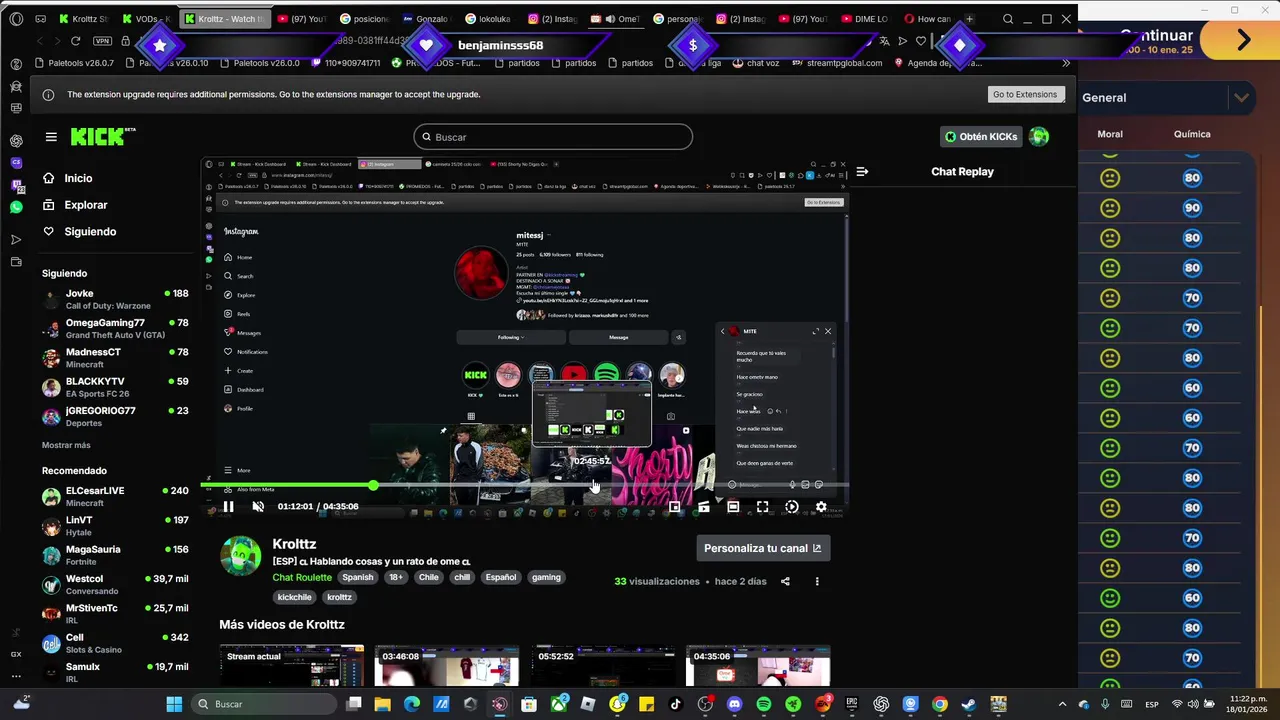The height and width of the screenshot is (720, 1280).
Task: Open OmegaGaming77 channel
Action: point(115,329)
